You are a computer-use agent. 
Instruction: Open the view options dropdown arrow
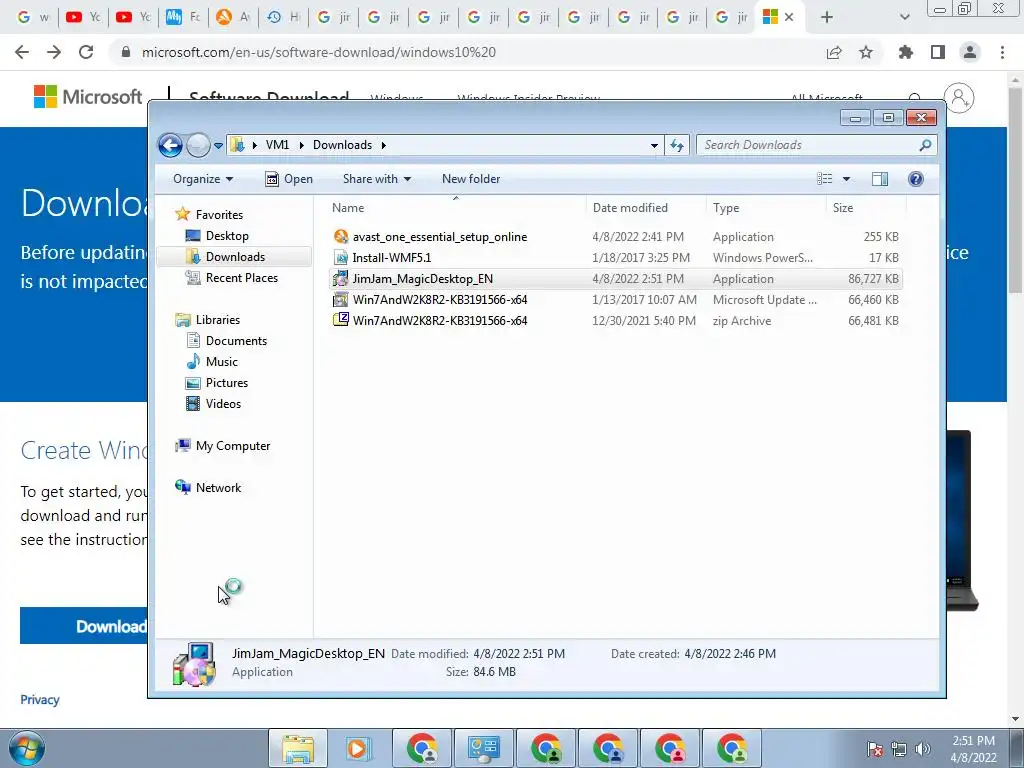click(846, 179)
